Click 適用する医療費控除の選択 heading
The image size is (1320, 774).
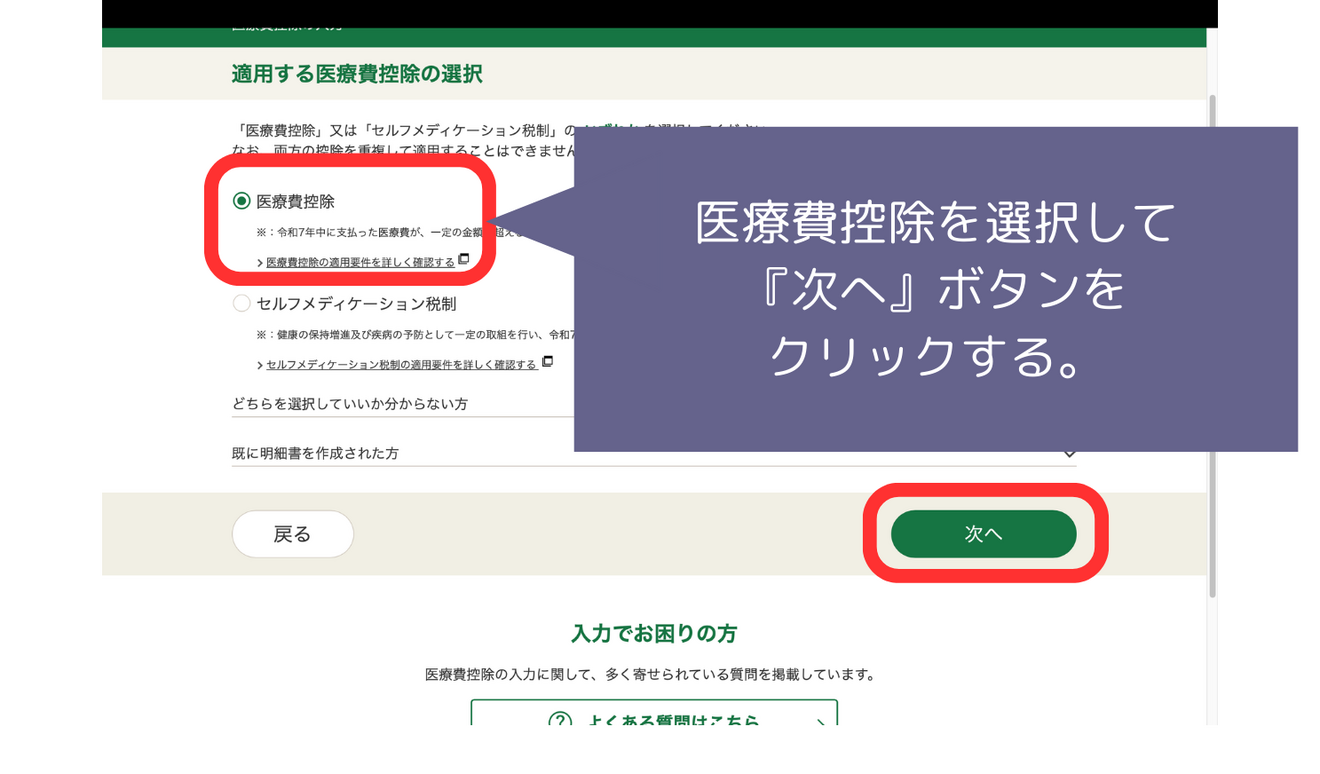pos(357,74)
